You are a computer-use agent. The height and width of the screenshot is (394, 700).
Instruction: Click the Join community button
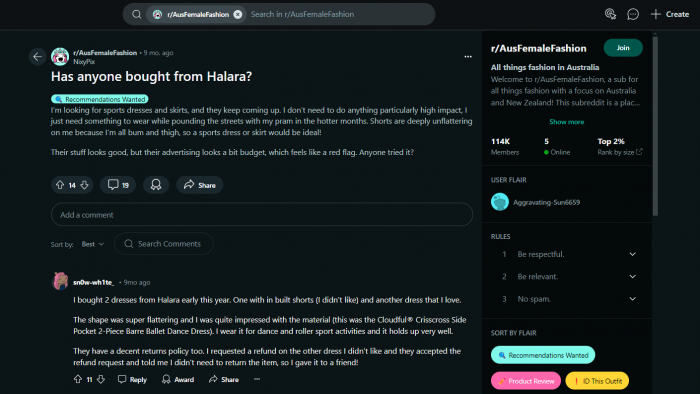pos(623,48)
